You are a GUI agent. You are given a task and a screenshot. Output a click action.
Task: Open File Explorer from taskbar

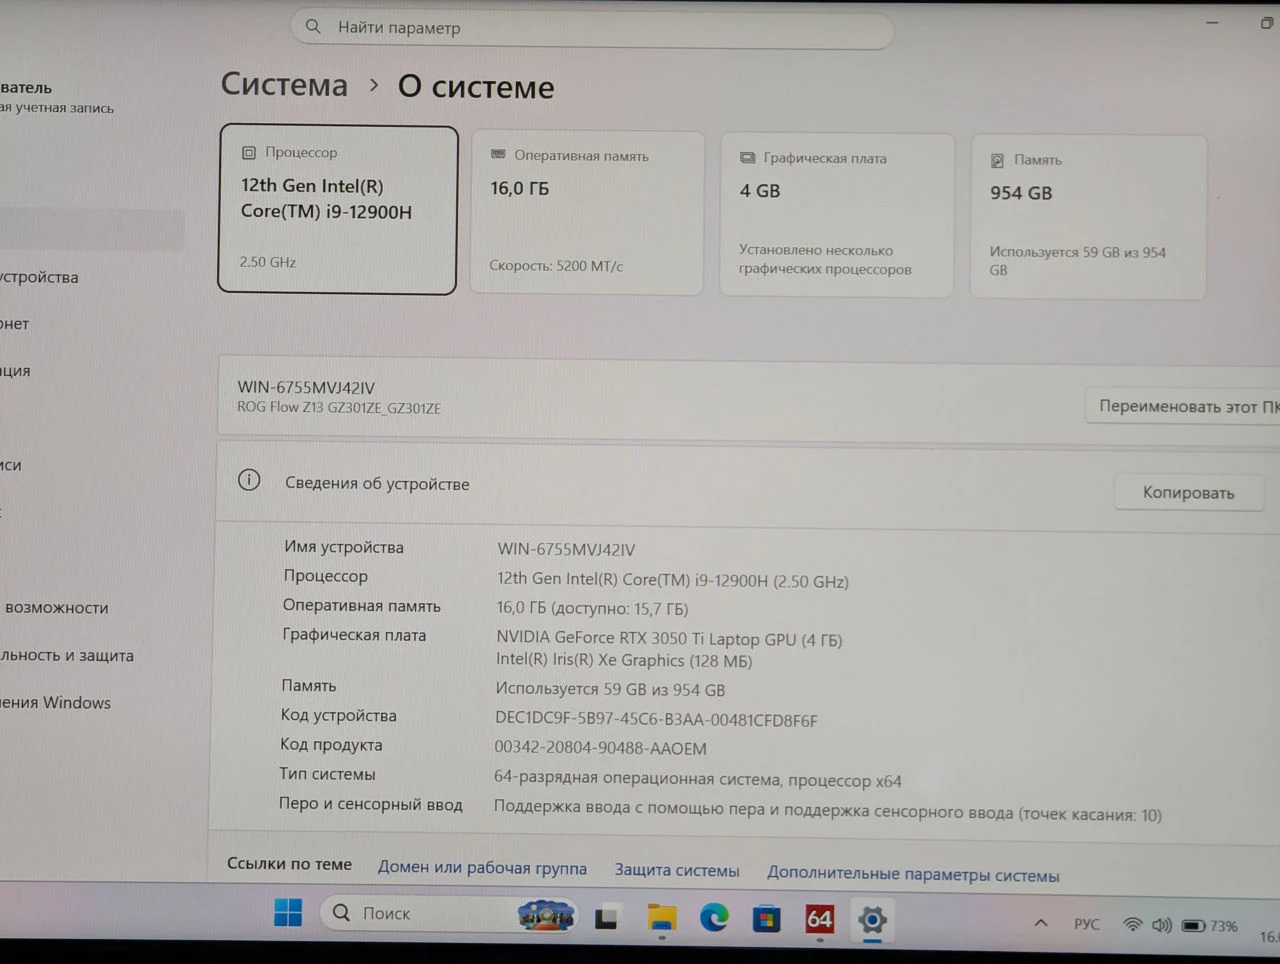point(661,917)
